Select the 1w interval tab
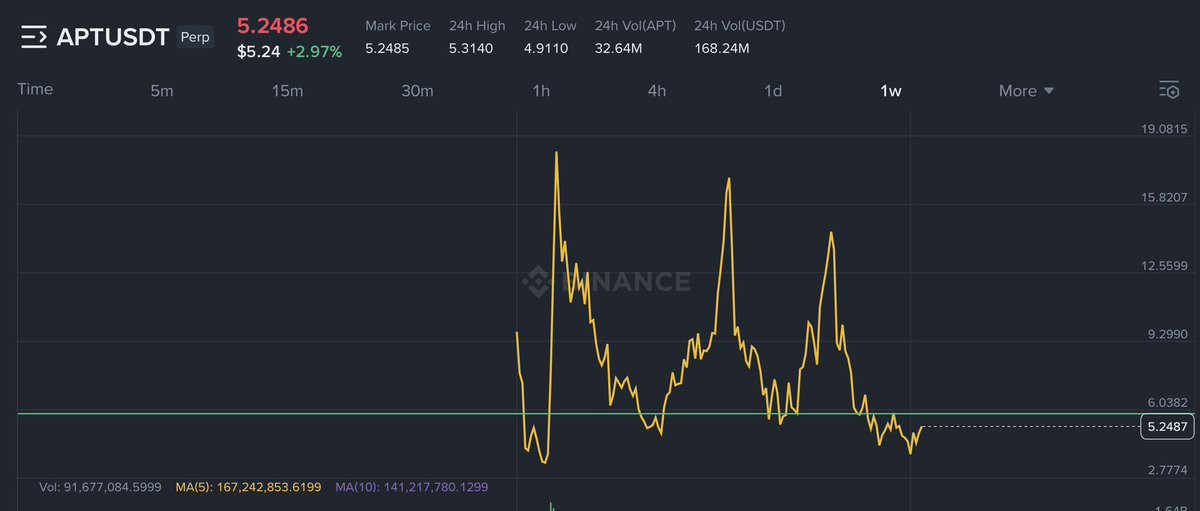The height and width of the screenshot is (511, 1200). (x=890, y=91)
